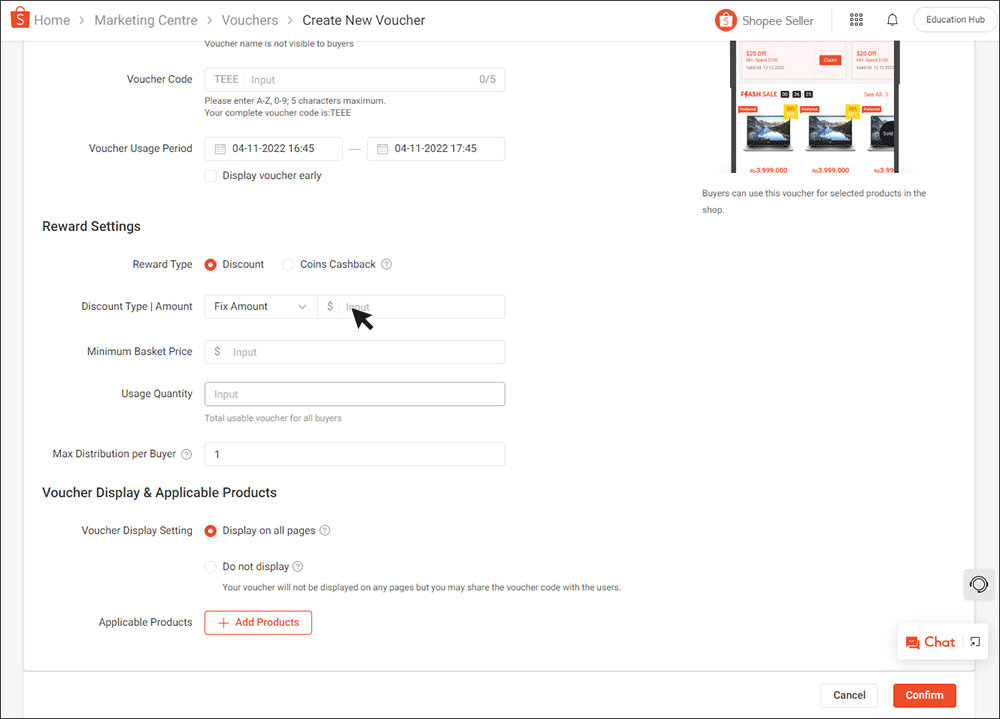
Task: Click the Add Products button
Action: [258, 622]
